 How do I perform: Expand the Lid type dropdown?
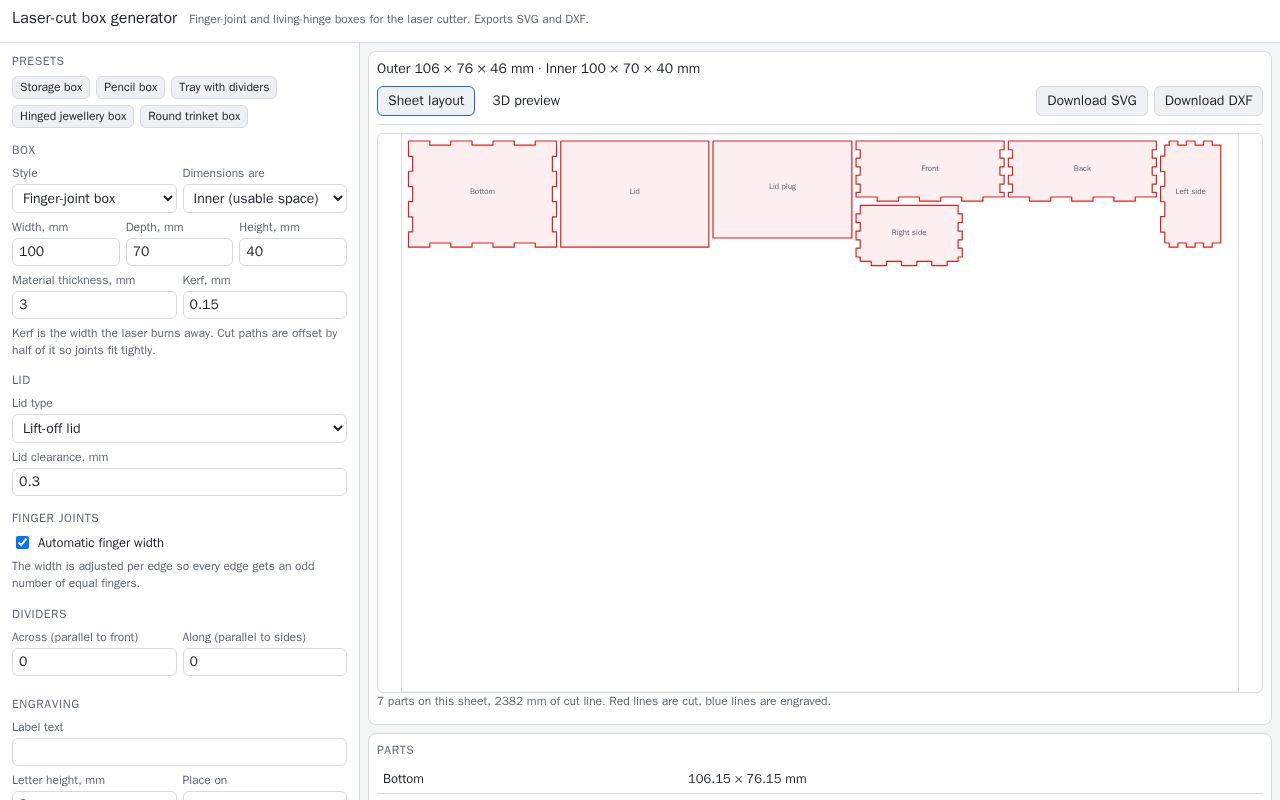(x=179, y=428)
